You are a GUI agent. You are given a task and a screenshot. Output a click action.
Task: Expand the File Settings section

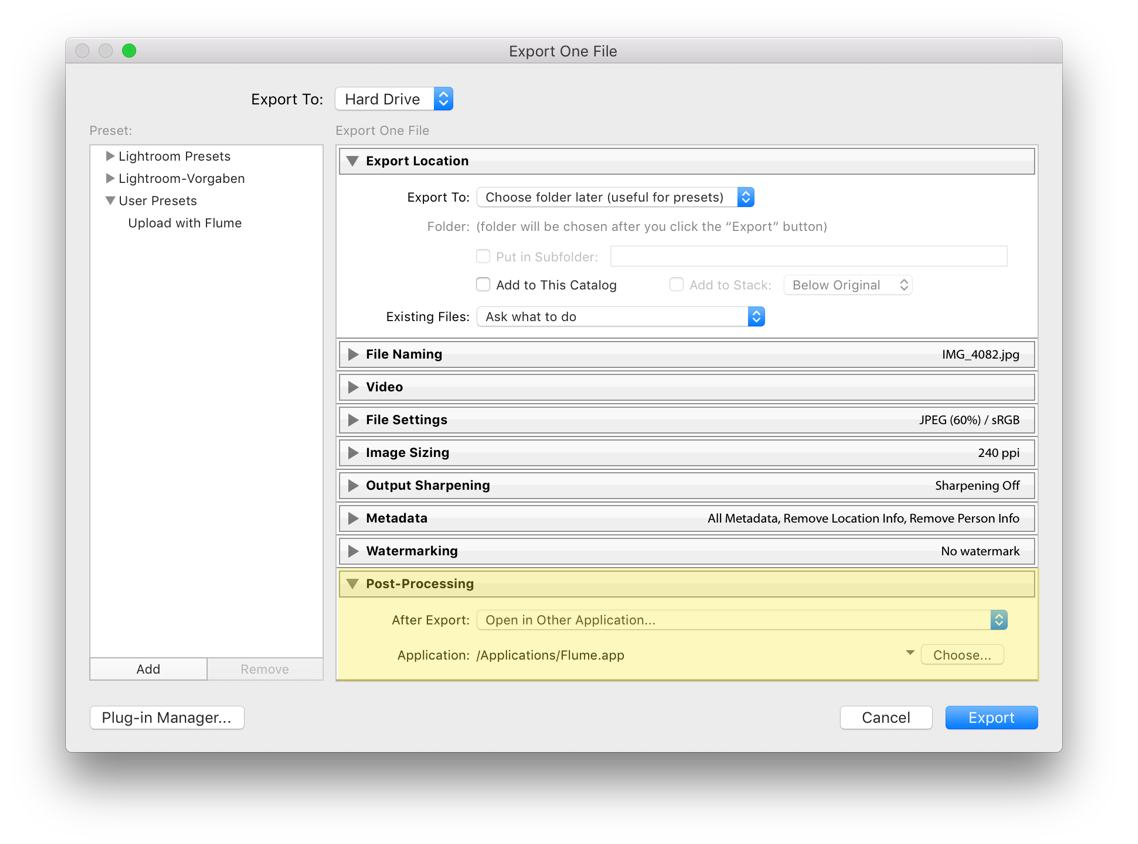point(353,419)
